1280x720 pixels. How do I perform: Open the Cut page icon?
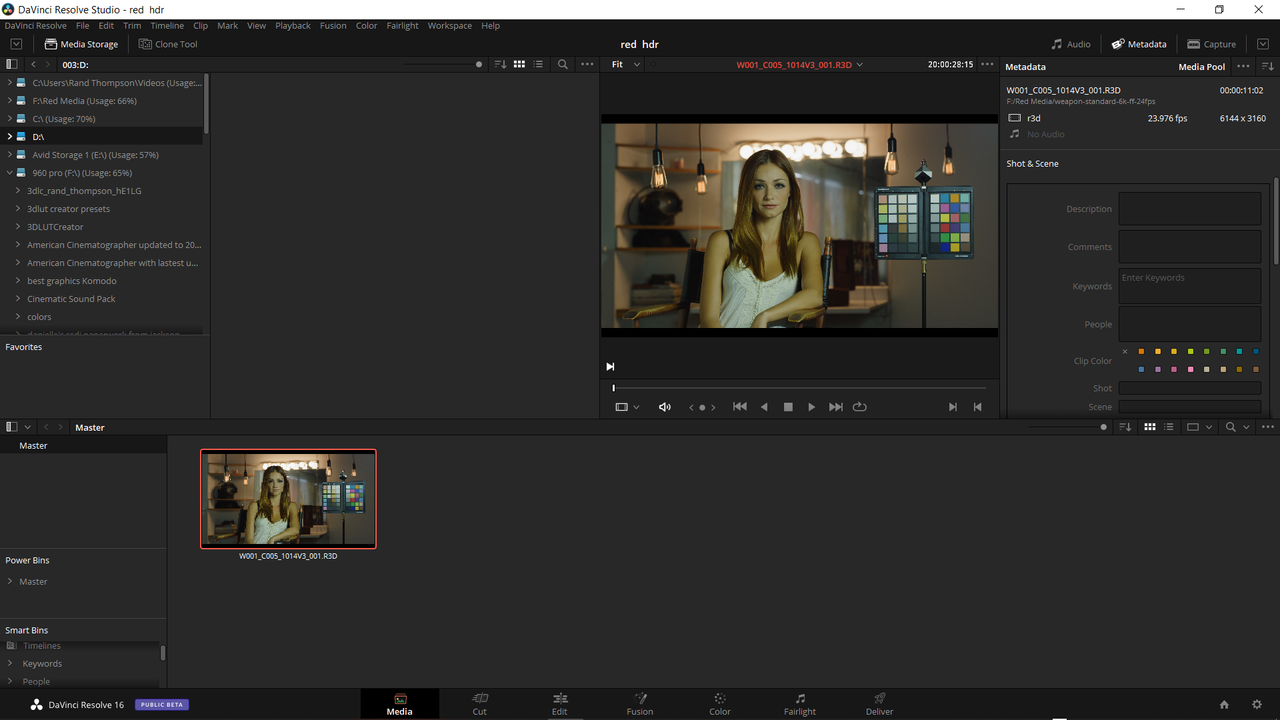[x=480, y=698]
